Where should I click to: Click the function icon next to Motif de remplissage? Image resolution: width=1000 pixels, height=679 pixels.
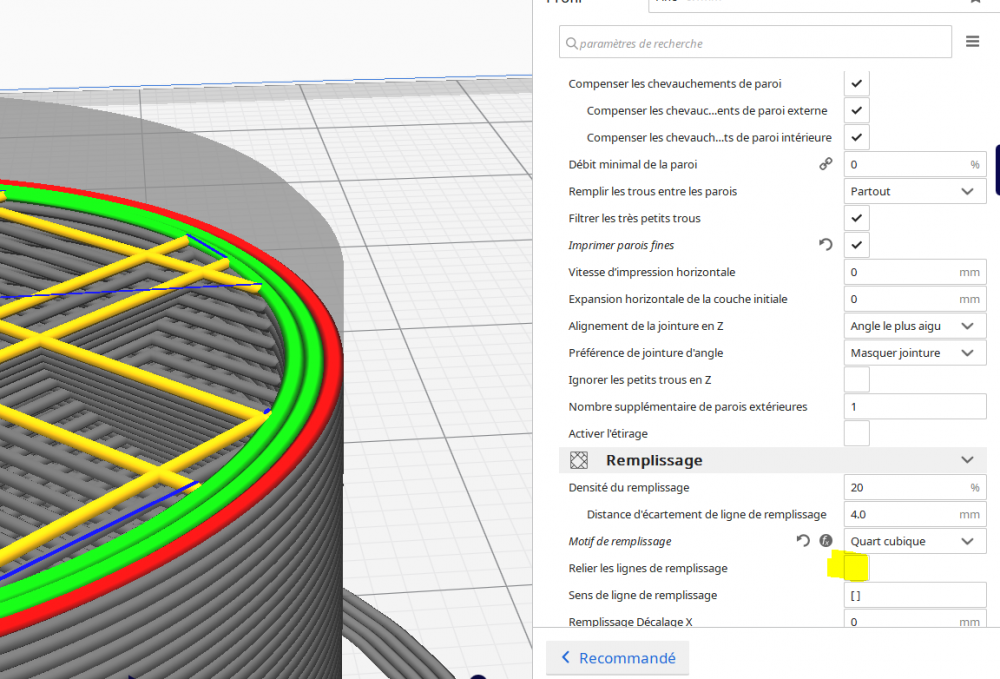point(826,541)
